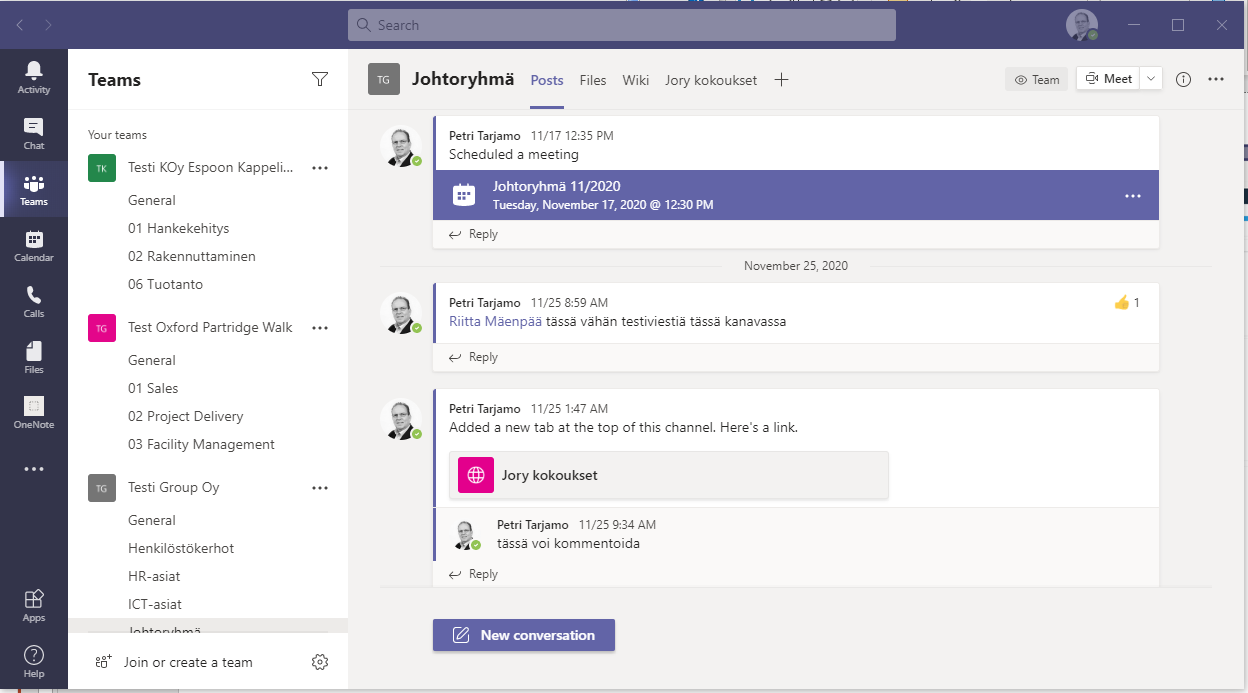
Task: Expand the Meet options dropdown arrow
Action: coord(1151,79)
